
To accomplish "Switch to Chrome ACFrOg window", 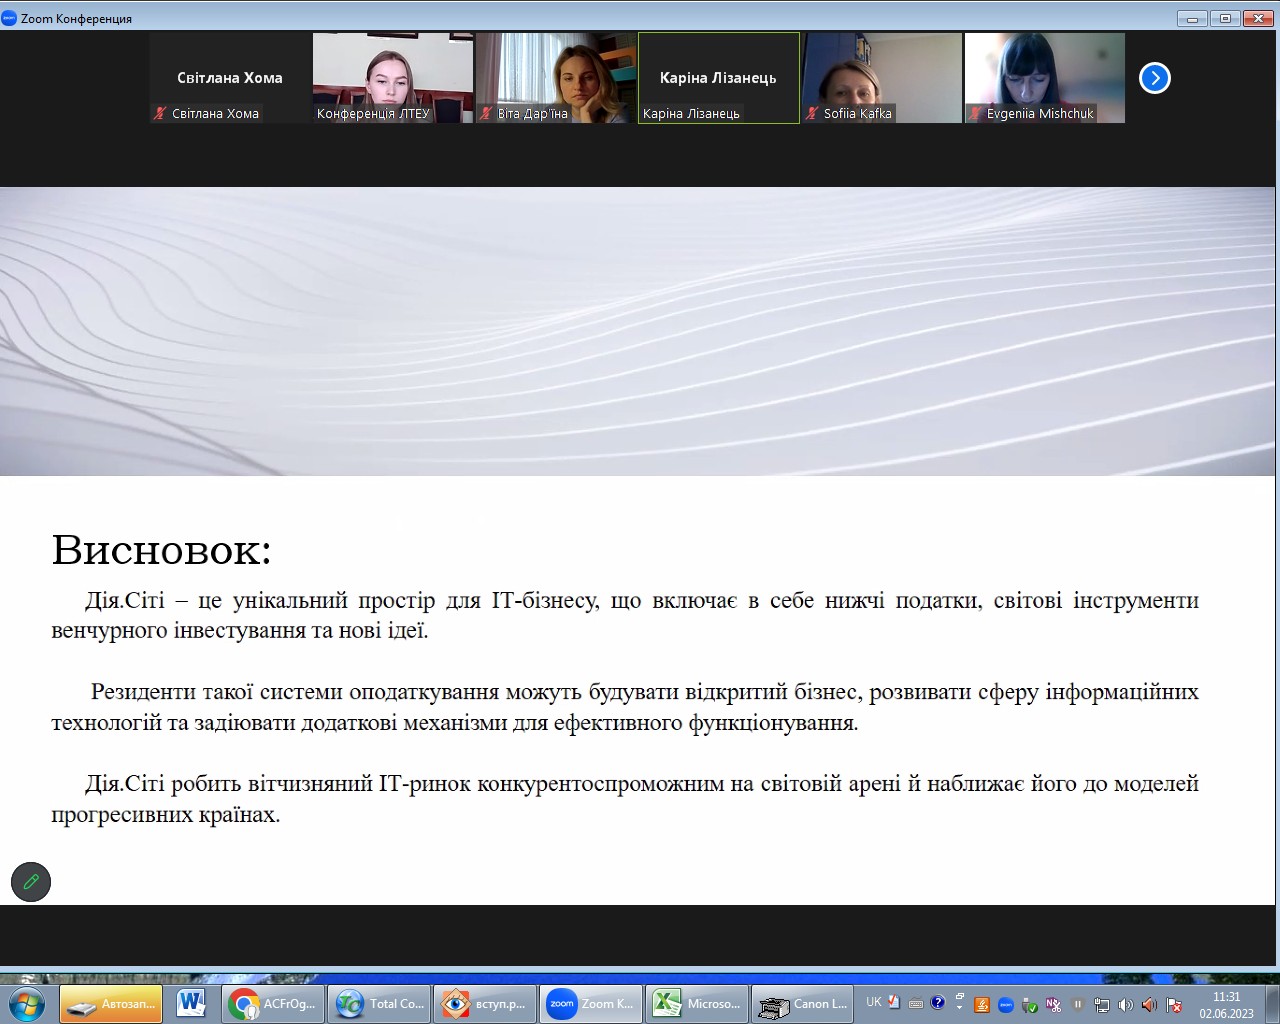I will click(273, 1003).
